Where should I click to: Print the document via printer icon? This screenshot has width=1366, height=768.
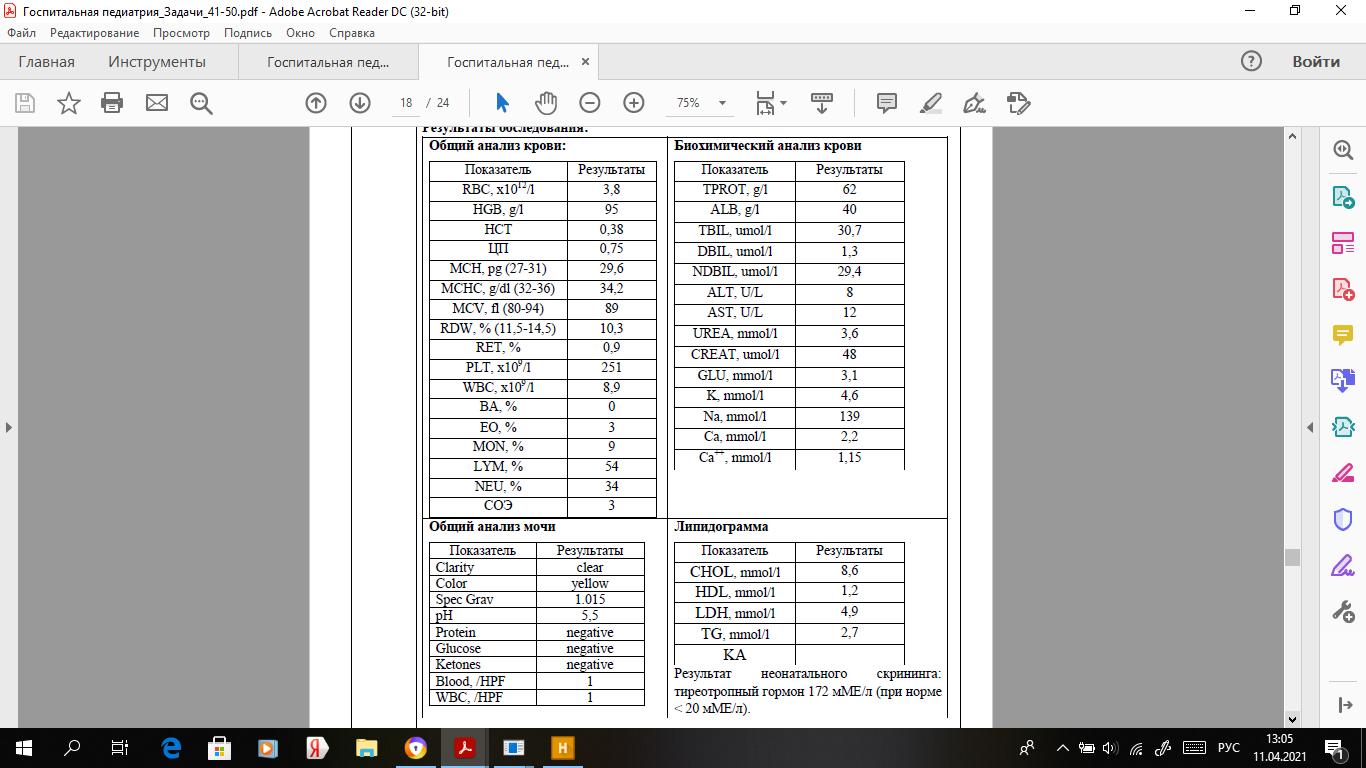[x=112, y=103]
